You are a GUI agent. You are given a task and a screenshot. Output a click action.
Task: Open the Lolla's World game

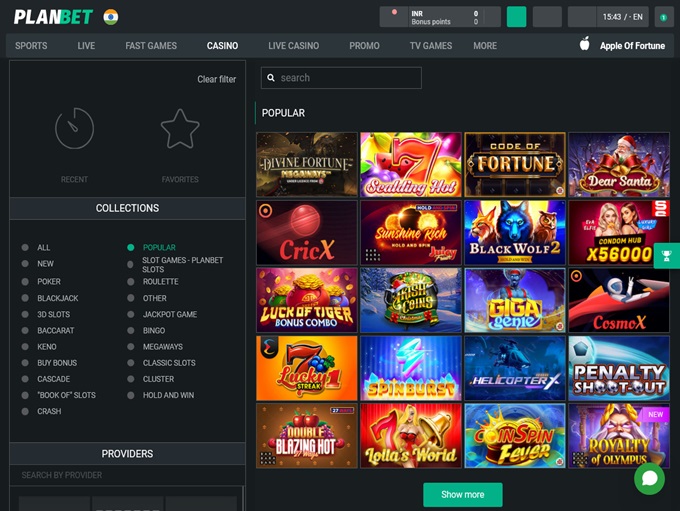tap(411, 436)
